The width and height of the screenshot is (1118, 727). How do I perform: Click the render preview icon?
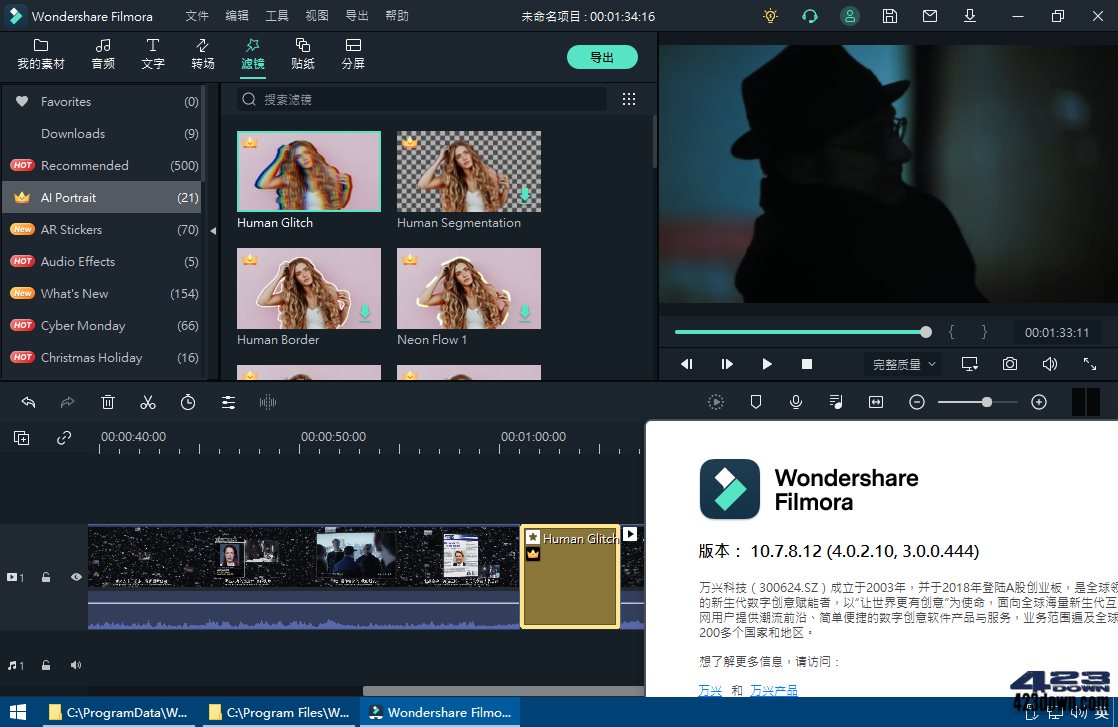716,402
